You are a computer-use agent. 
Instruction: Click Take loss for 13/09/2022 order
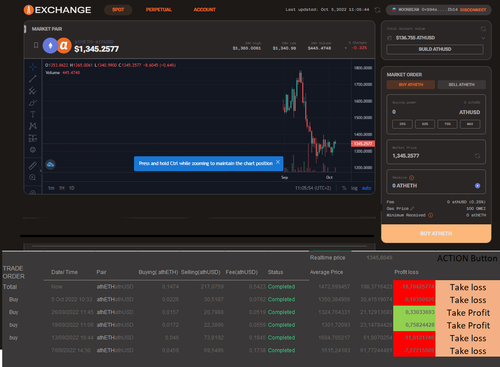468,338
